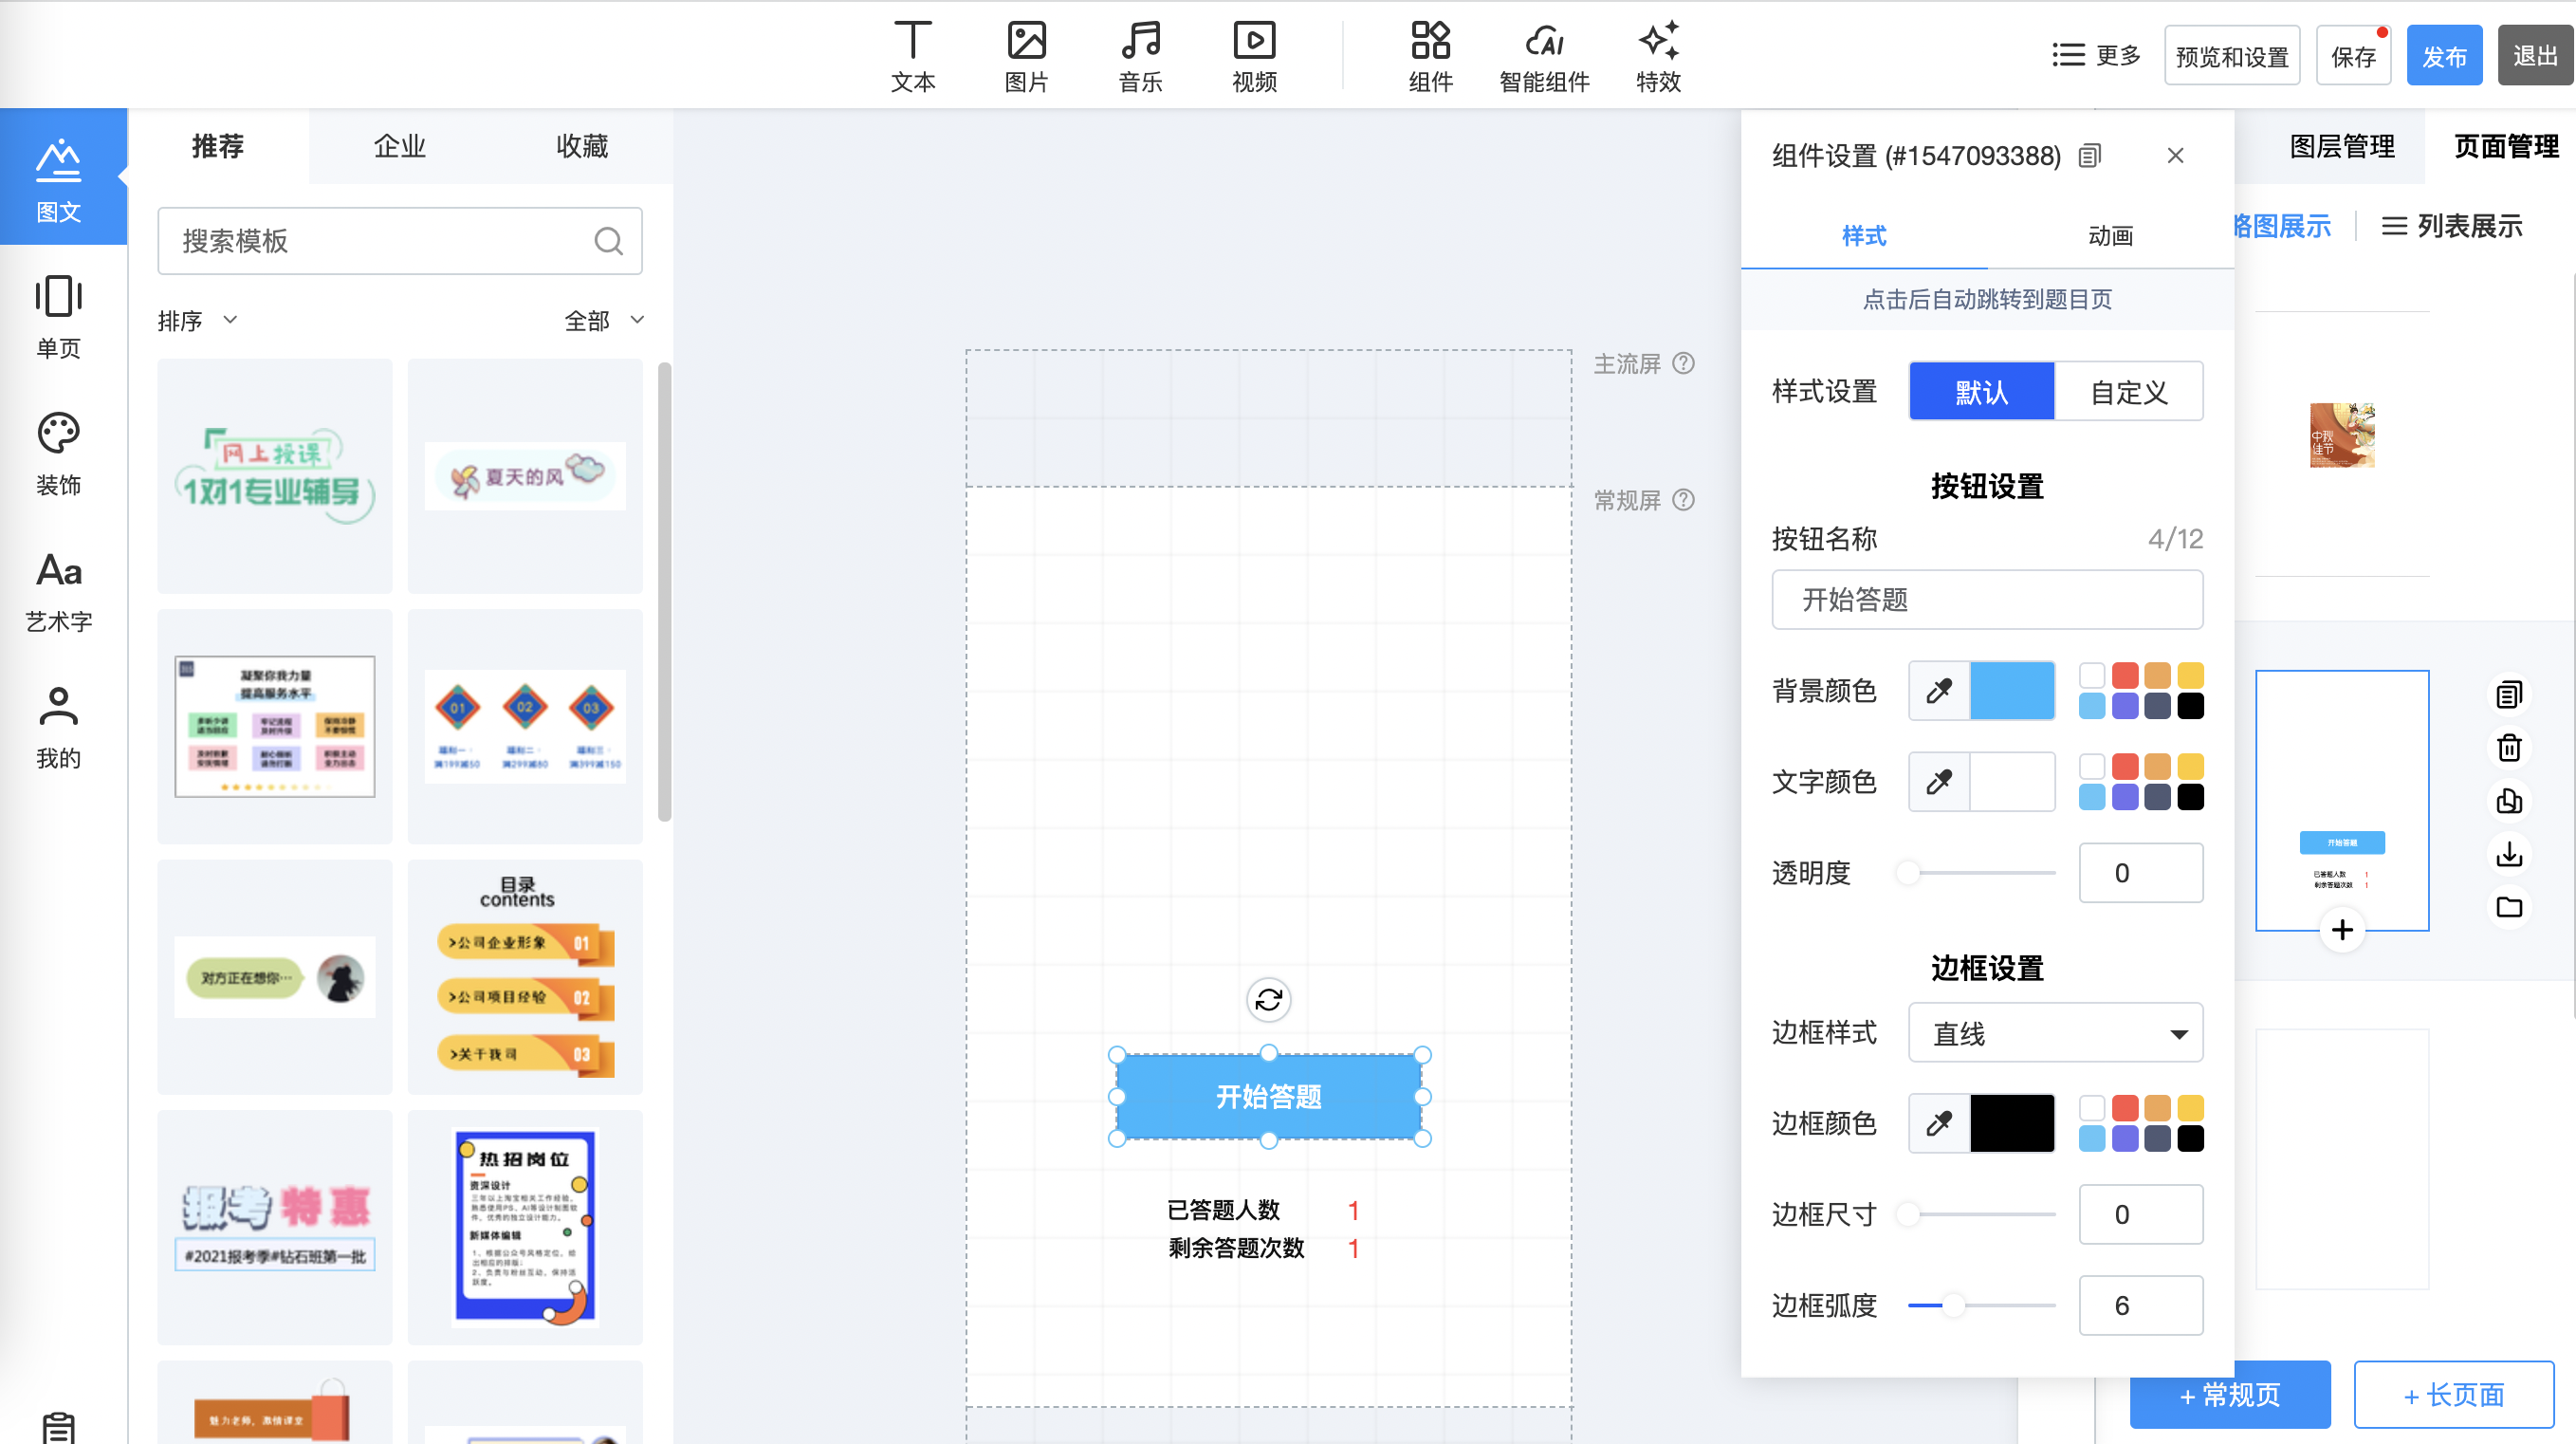Click the 主流屏 help question icon
This screenshot has width=2576, height=1444.
tap(1684, 363)
